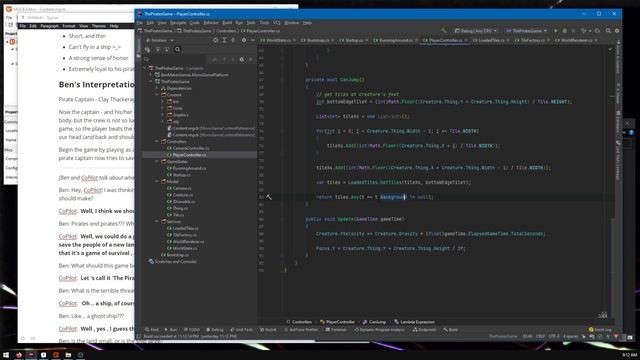Start debugging with the bug icon in toolbar
The height and width of the screenshot is (360, 640).
point(564,31)
